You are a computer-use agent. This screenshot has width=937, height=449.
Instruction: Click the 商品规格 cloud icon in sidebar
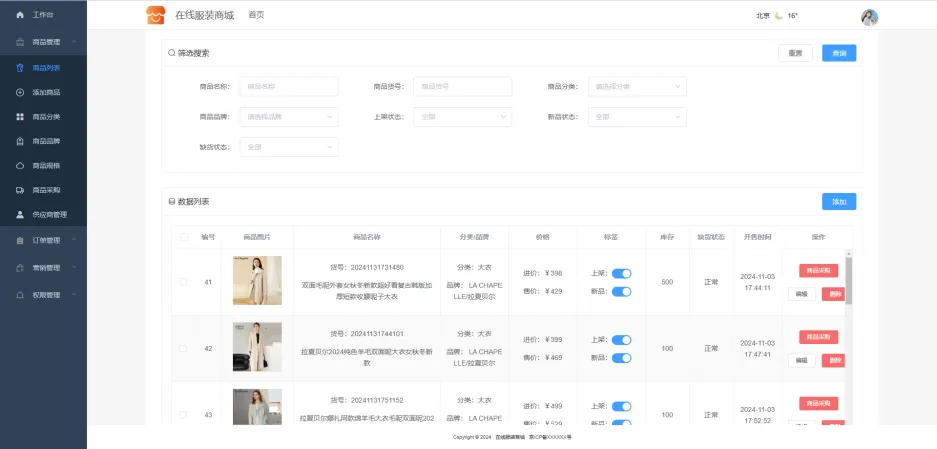(21, 165)
